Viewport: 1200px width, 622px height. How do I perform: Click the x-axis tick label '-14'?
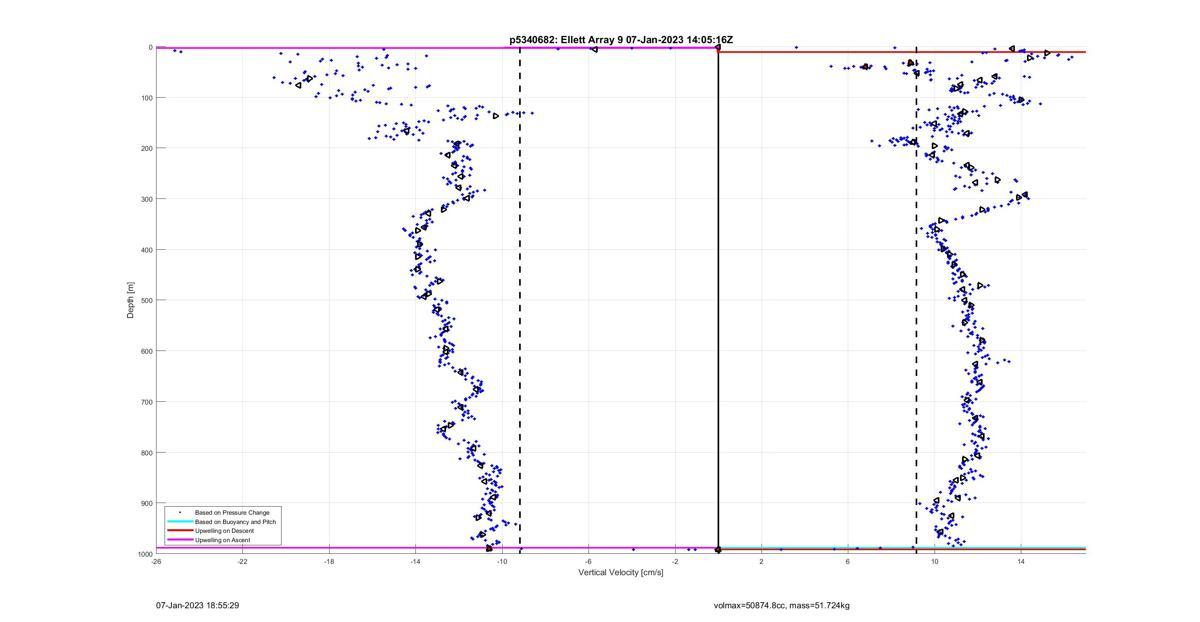tap(415, 562)
